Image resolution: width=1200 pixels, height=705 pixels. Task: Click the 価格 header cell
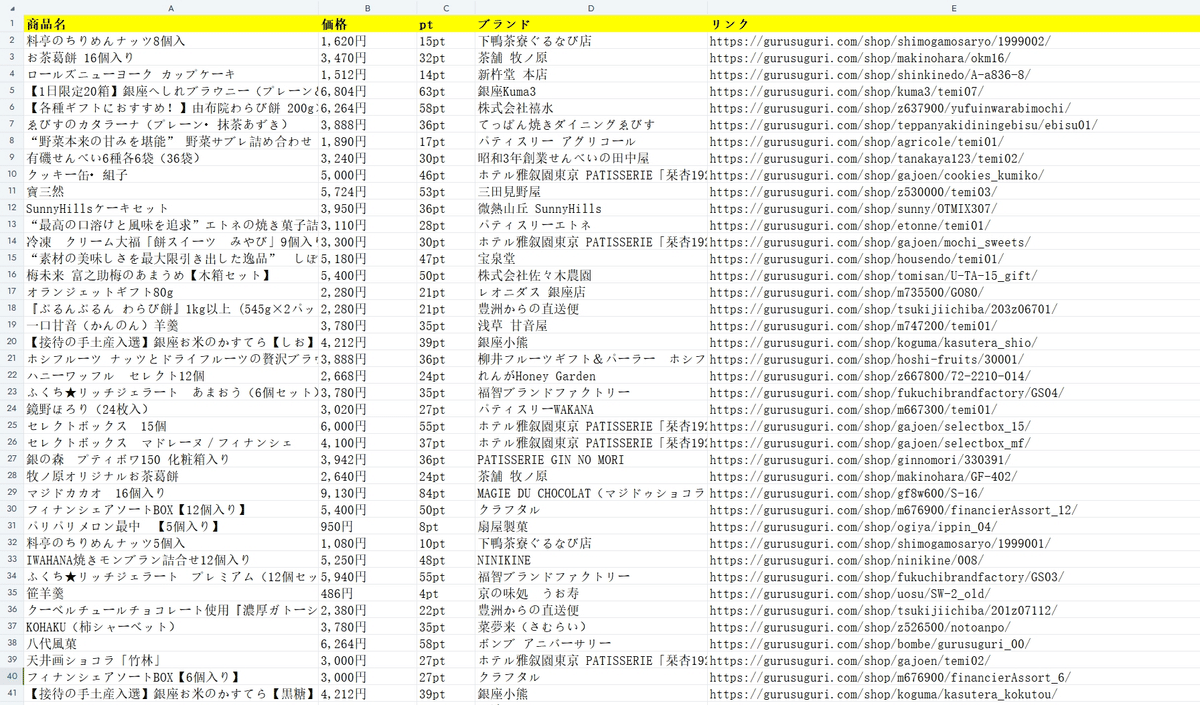(x=367, y=23)
